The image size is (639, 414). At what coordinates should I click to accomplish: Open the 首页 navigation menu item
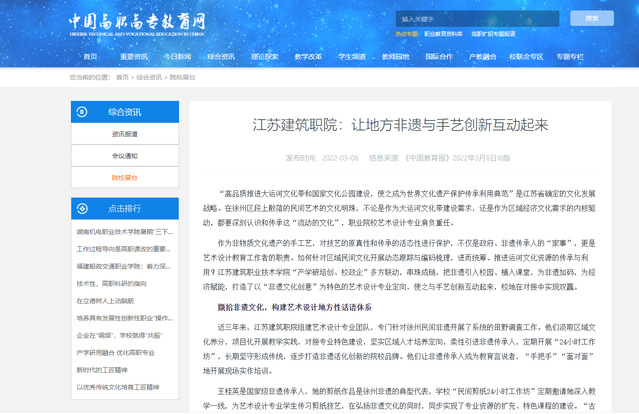tap(91, 57)
